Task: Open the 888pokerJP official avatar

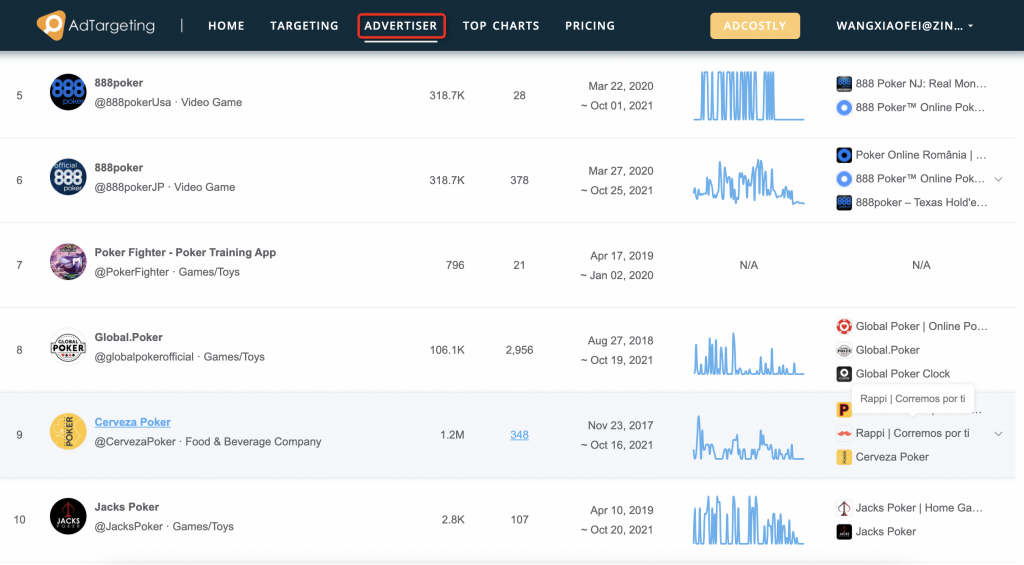Action: (68, 177)
